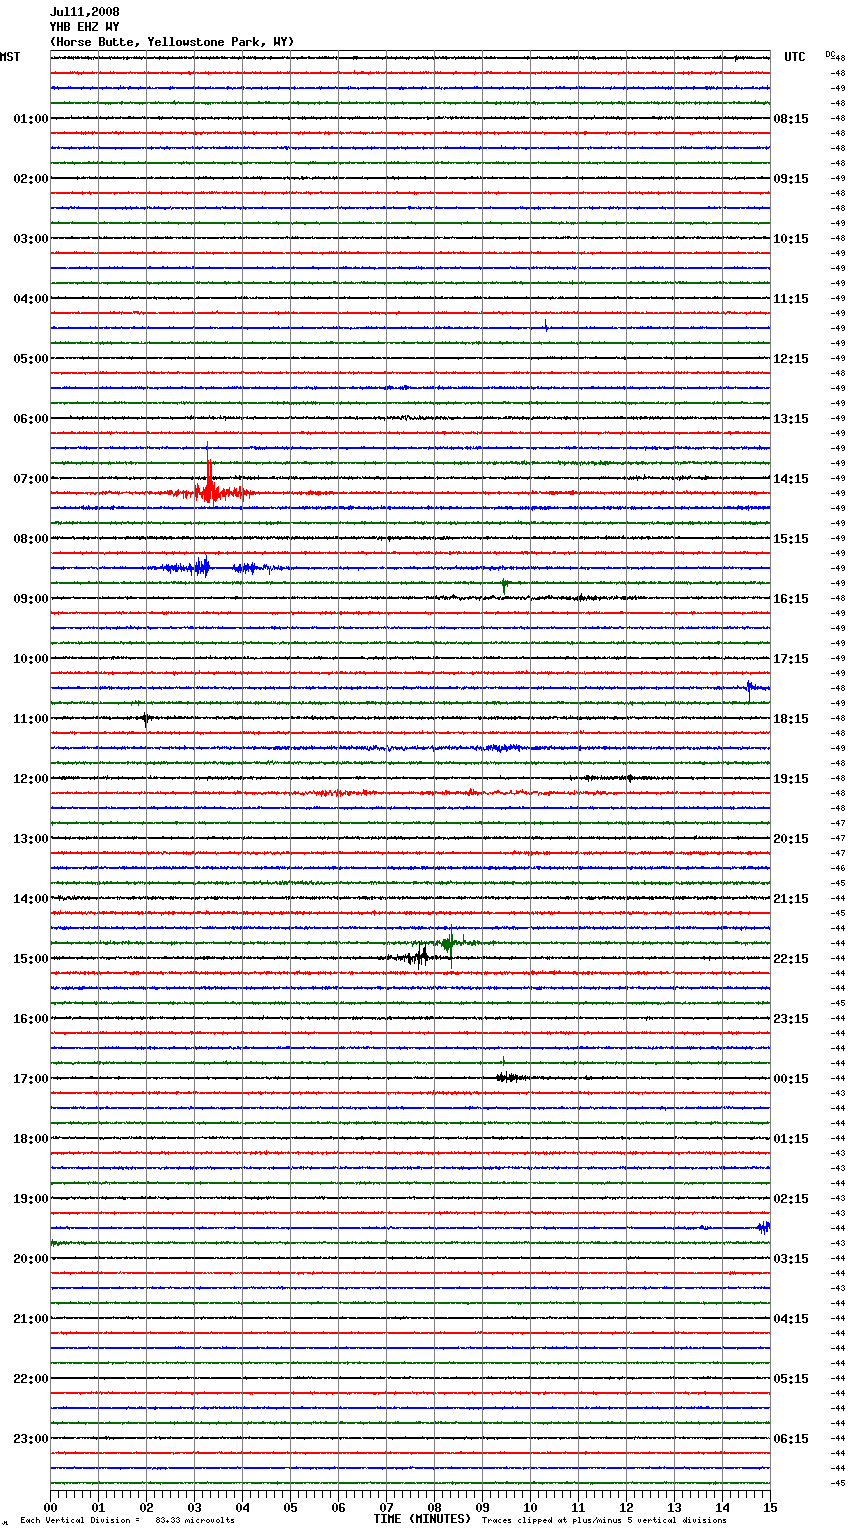Click the Horse Butte, Yellowstone Park title
Screen dimensions: 850x1534
tap(172, 42)
